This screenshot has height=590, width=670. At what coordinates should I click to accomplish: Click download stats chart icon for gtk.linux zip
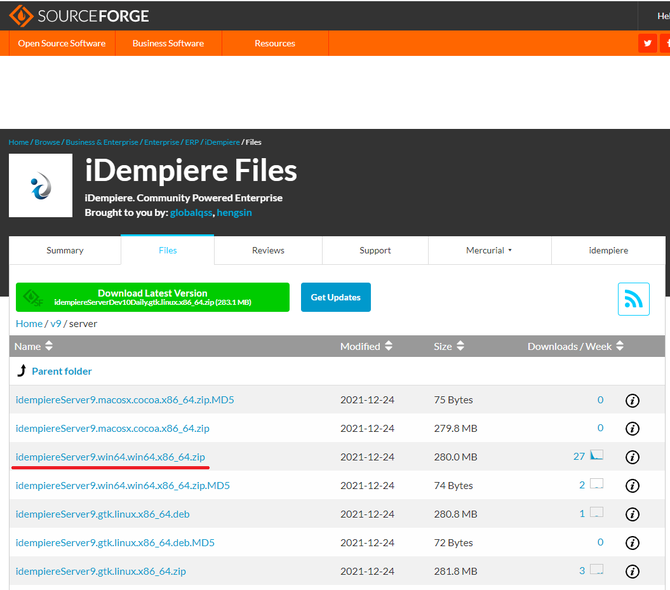pyautogui.click(x=597, y=569)
